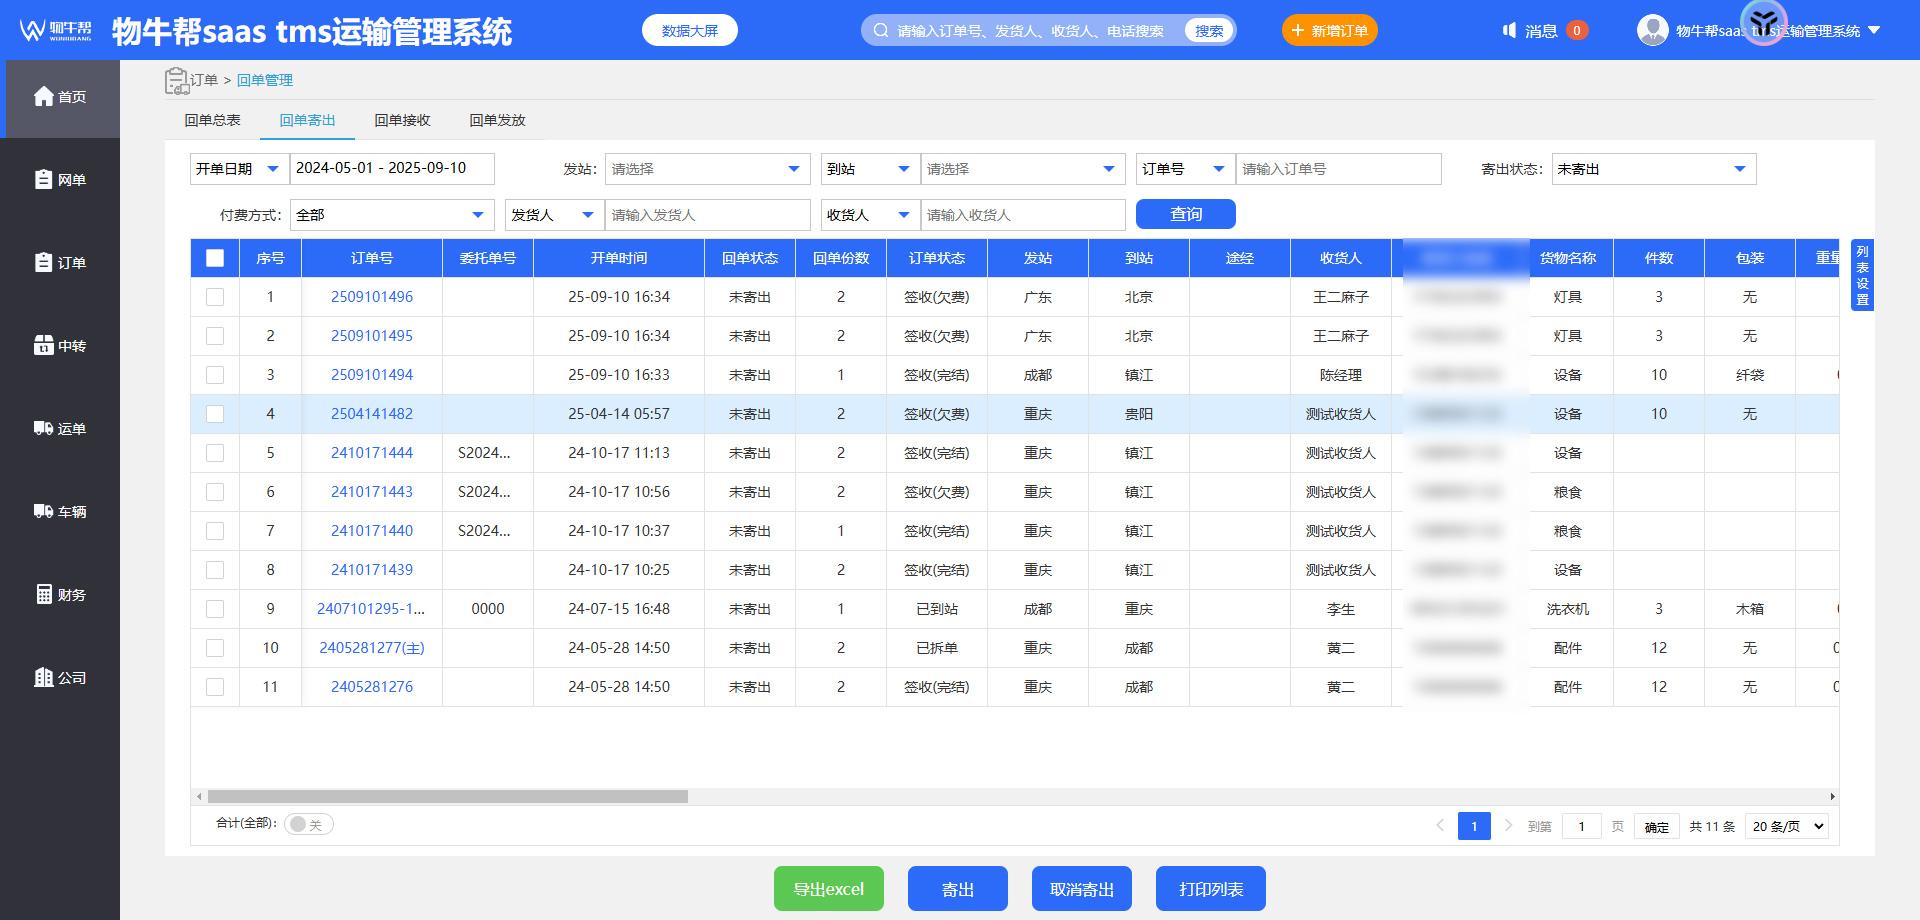This screenshot has width=1920, height=920.
Task: Switch to the 回单总表 tab
Action: [212, 120]
